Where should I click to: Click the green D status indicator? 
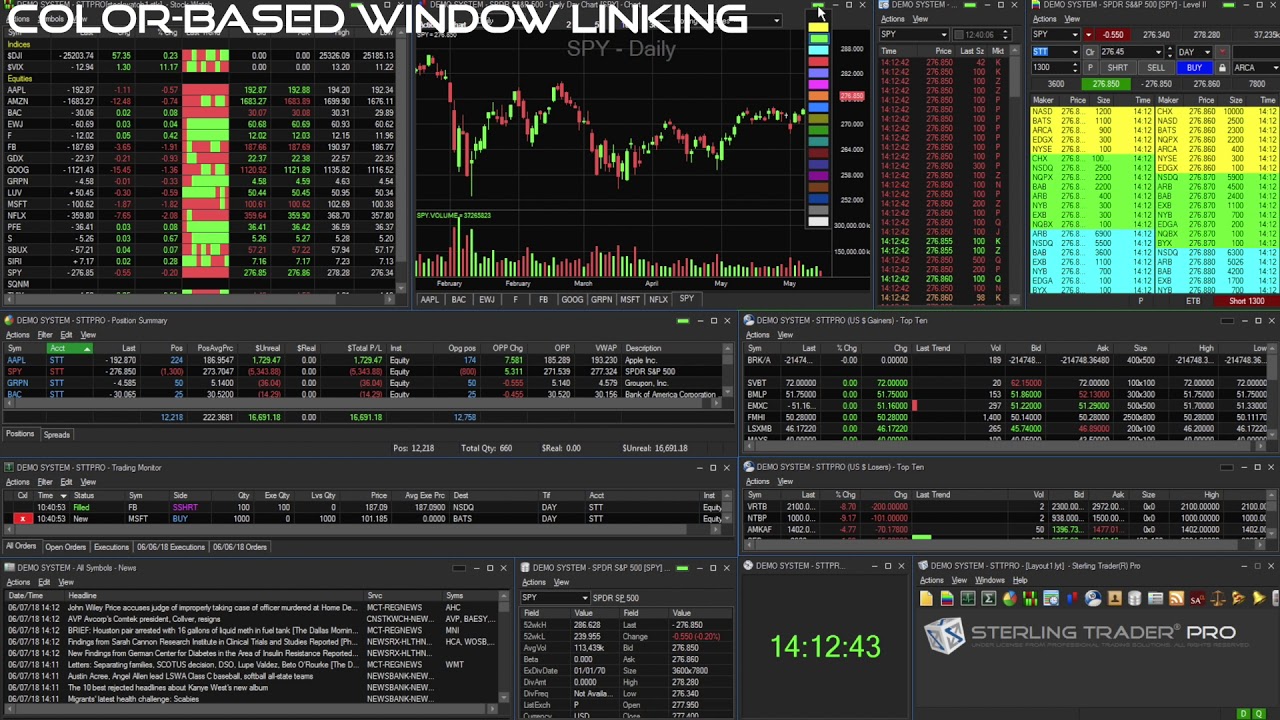pyautogui.click(x=1243, y=713)
